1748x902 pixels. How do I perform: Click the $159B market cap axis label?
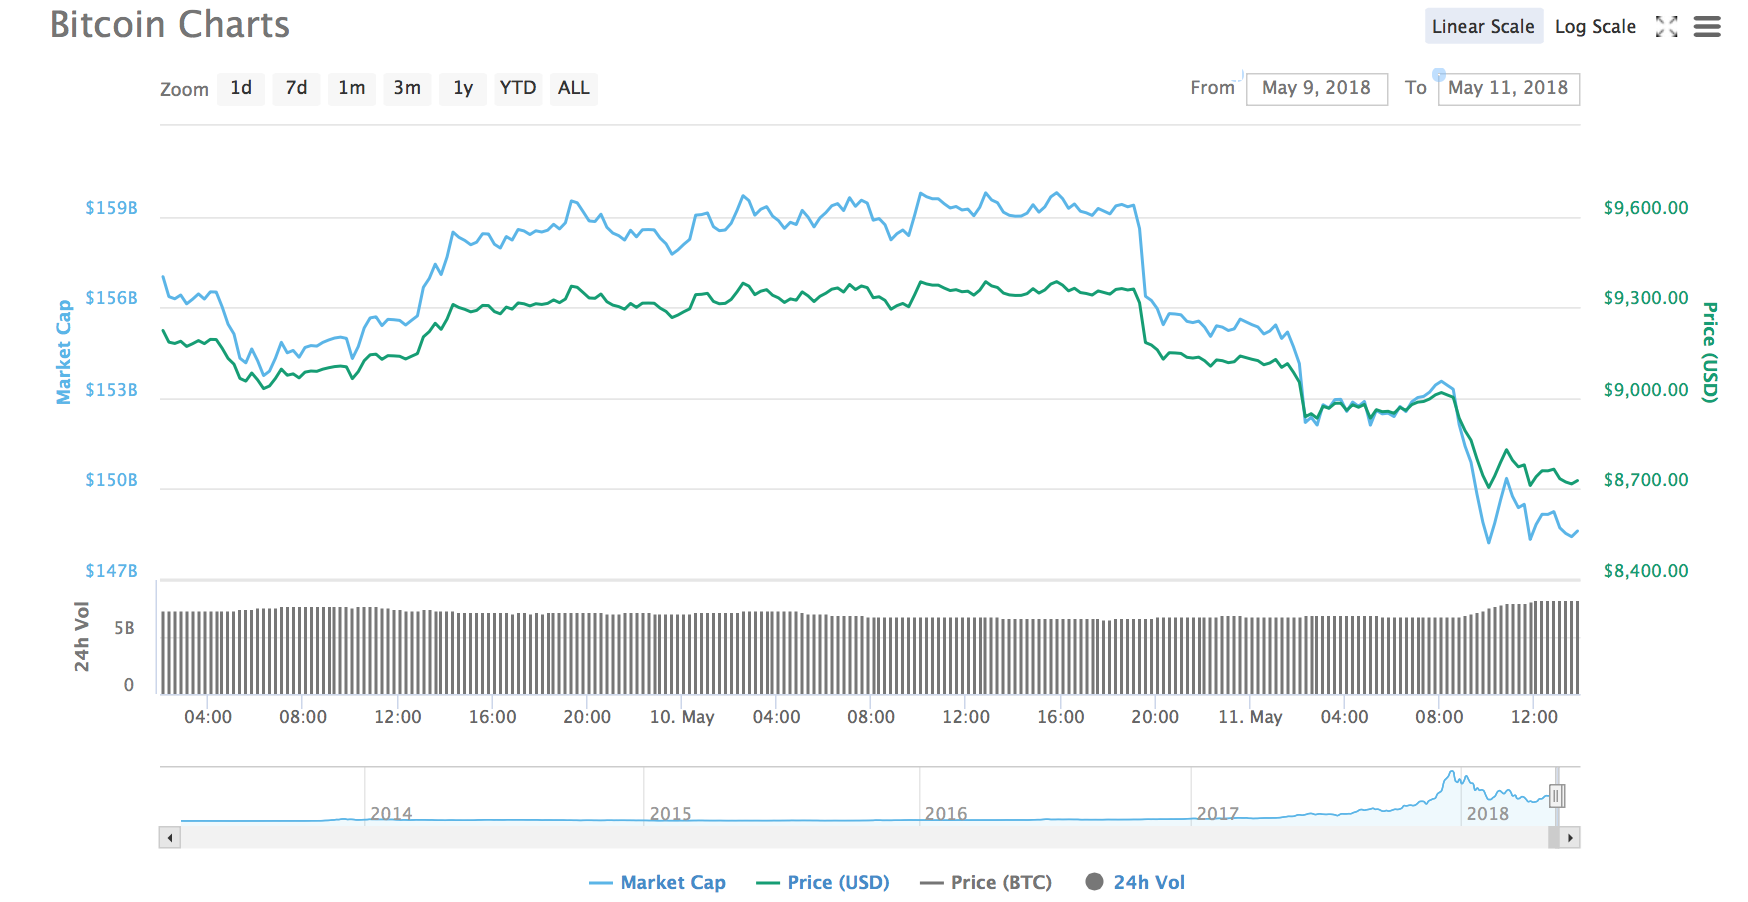point(111,208)
